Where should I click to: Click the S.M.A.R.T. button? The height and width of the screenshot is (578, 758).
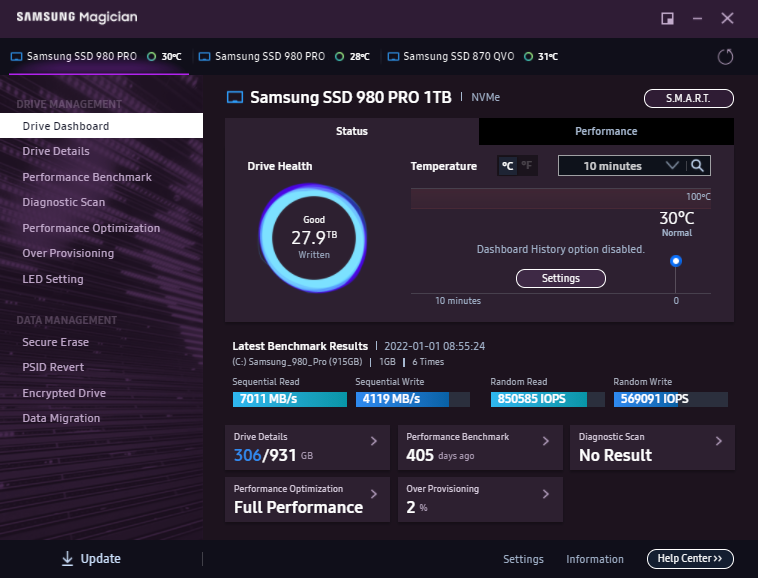click(688, 99)
